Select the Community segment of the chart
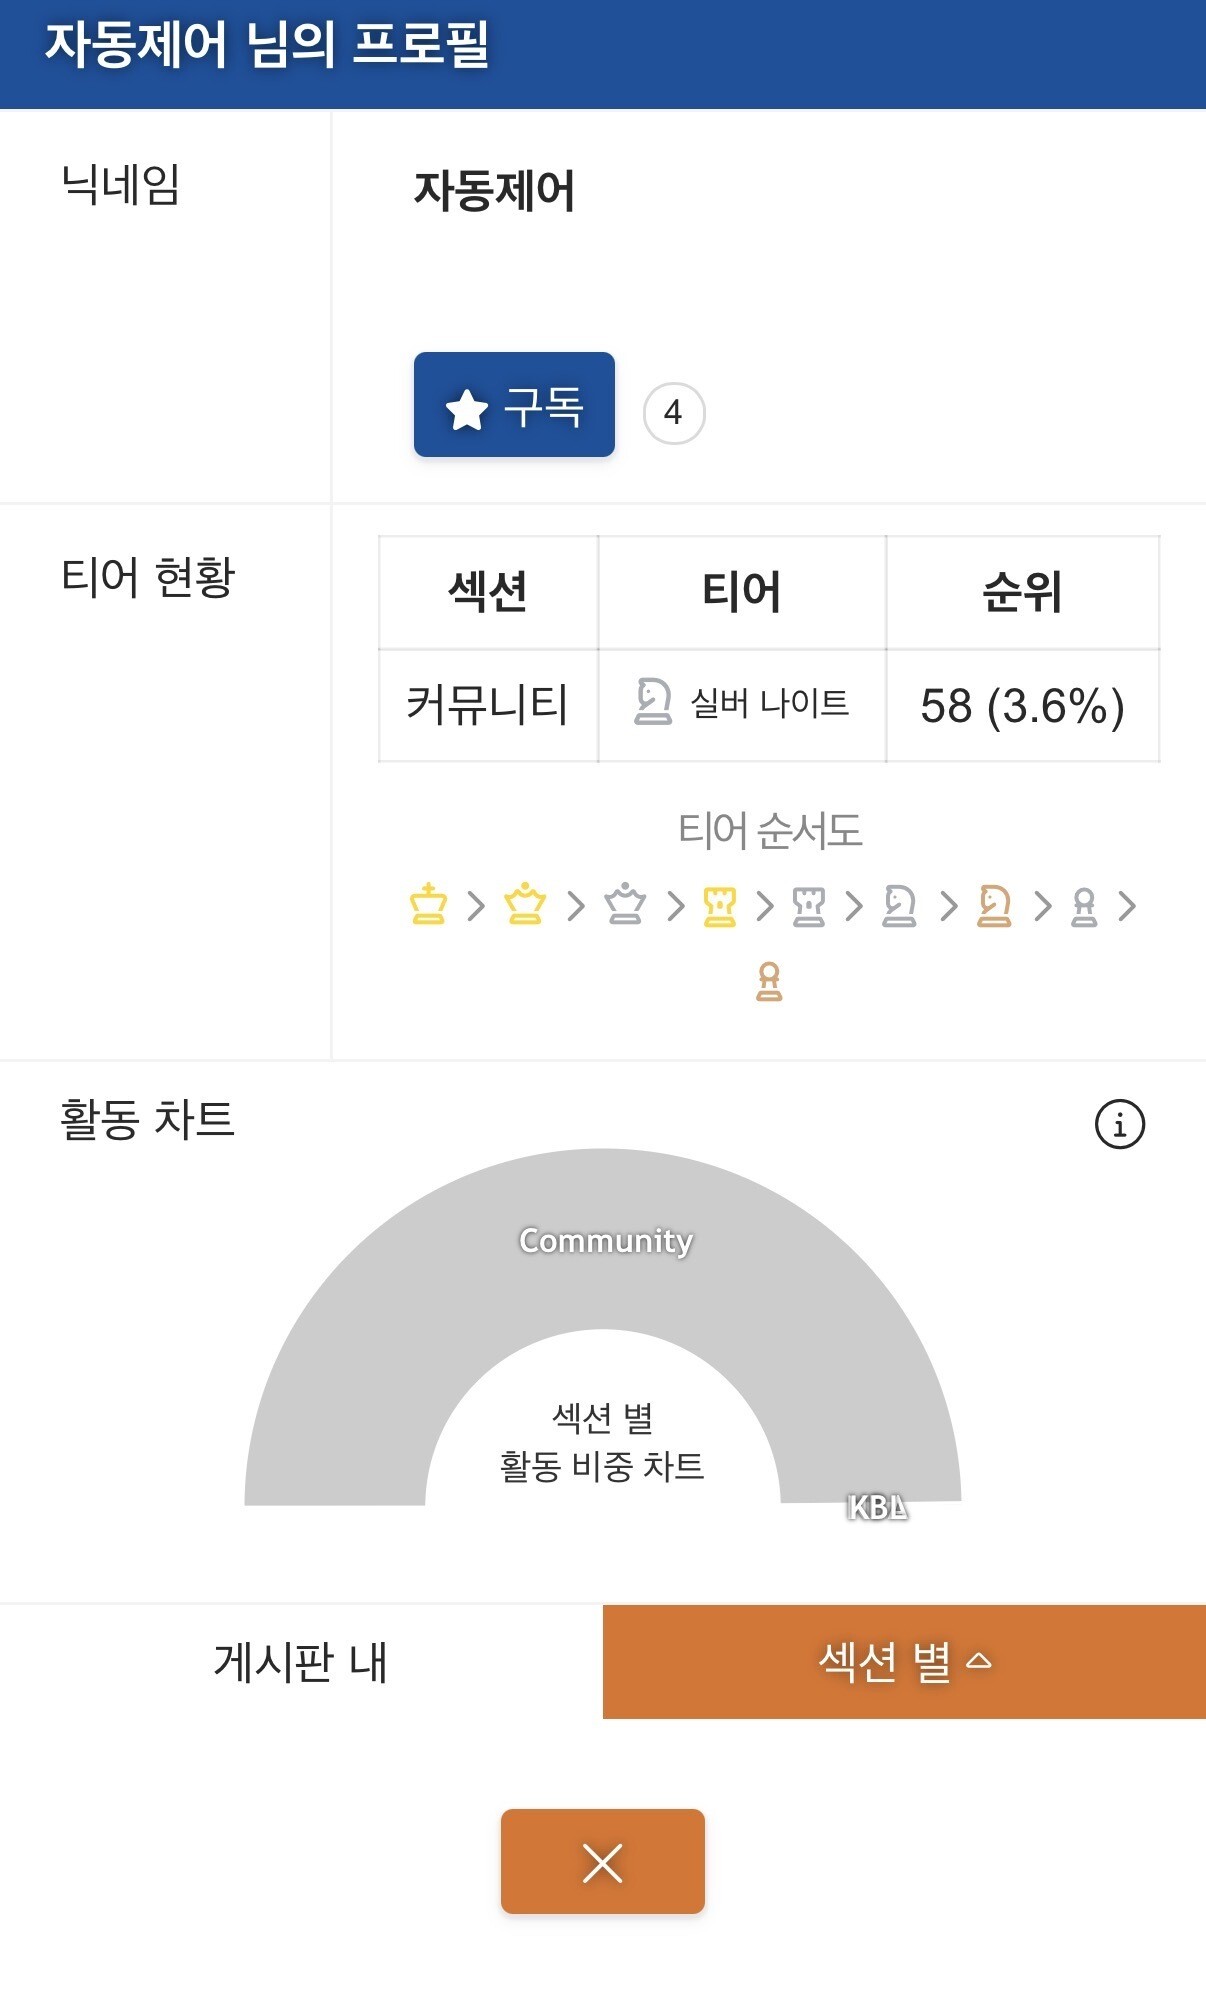 604,1241
